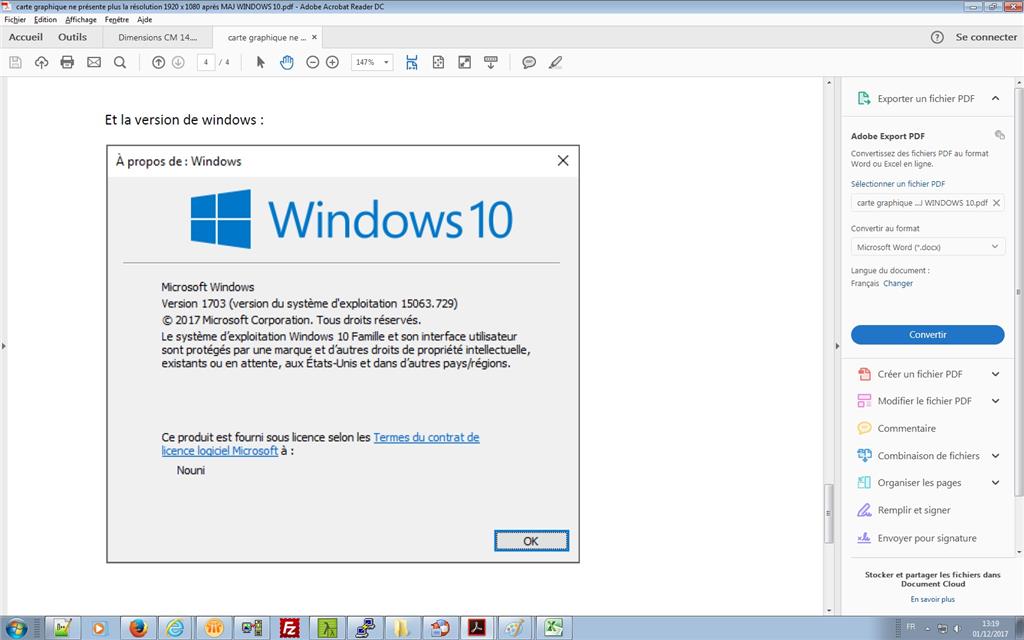Open the Edition menu
The height and width of the screenshot is (640, 1024).
click(x=46, y=20)
